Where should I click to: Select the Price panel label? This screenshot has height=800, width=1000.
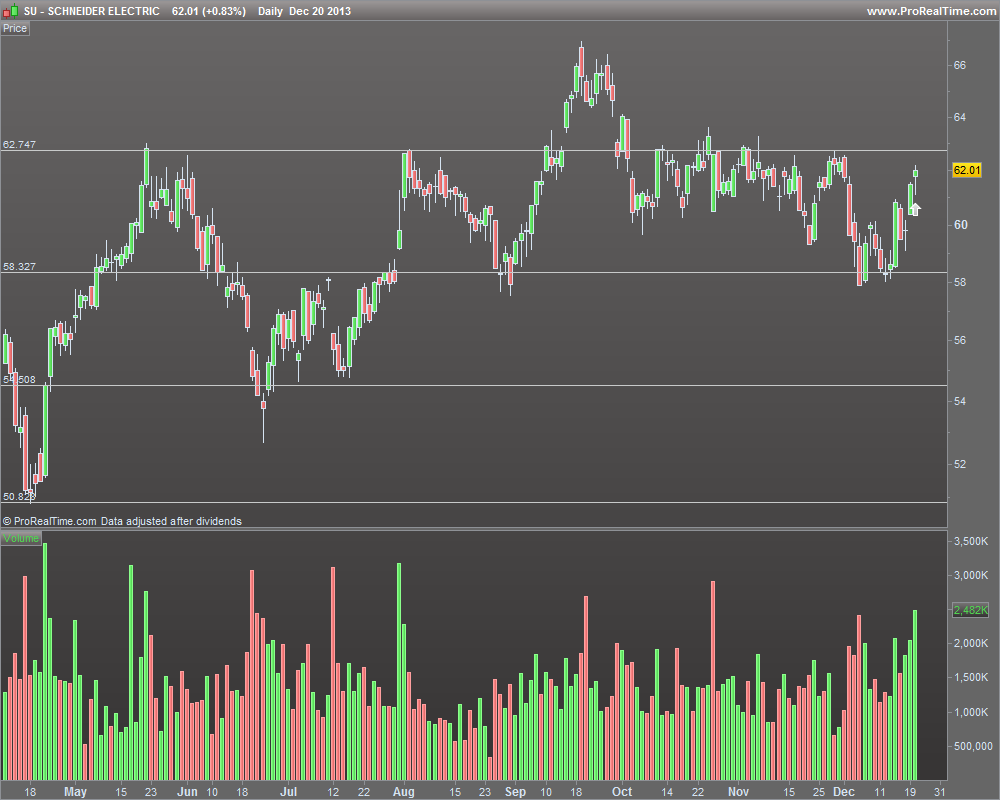pos(15,28)
